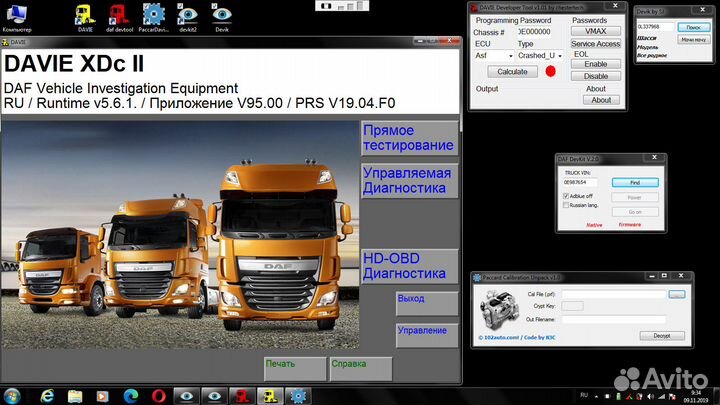Viewport: 720px width, 405px height.
Task: Click the Service Access button
Action: pos(596,44)
